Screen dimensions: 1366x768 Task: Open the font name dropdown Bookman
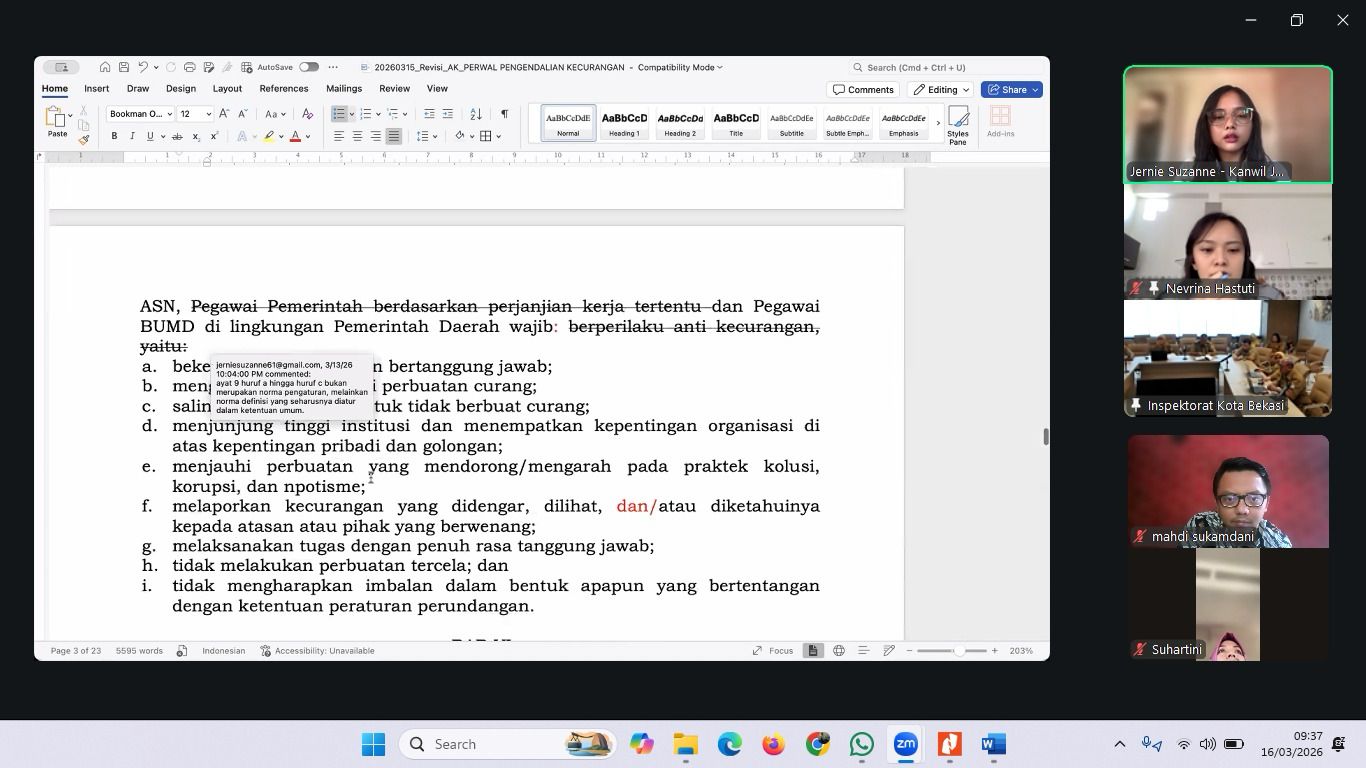tap(140, 114)
